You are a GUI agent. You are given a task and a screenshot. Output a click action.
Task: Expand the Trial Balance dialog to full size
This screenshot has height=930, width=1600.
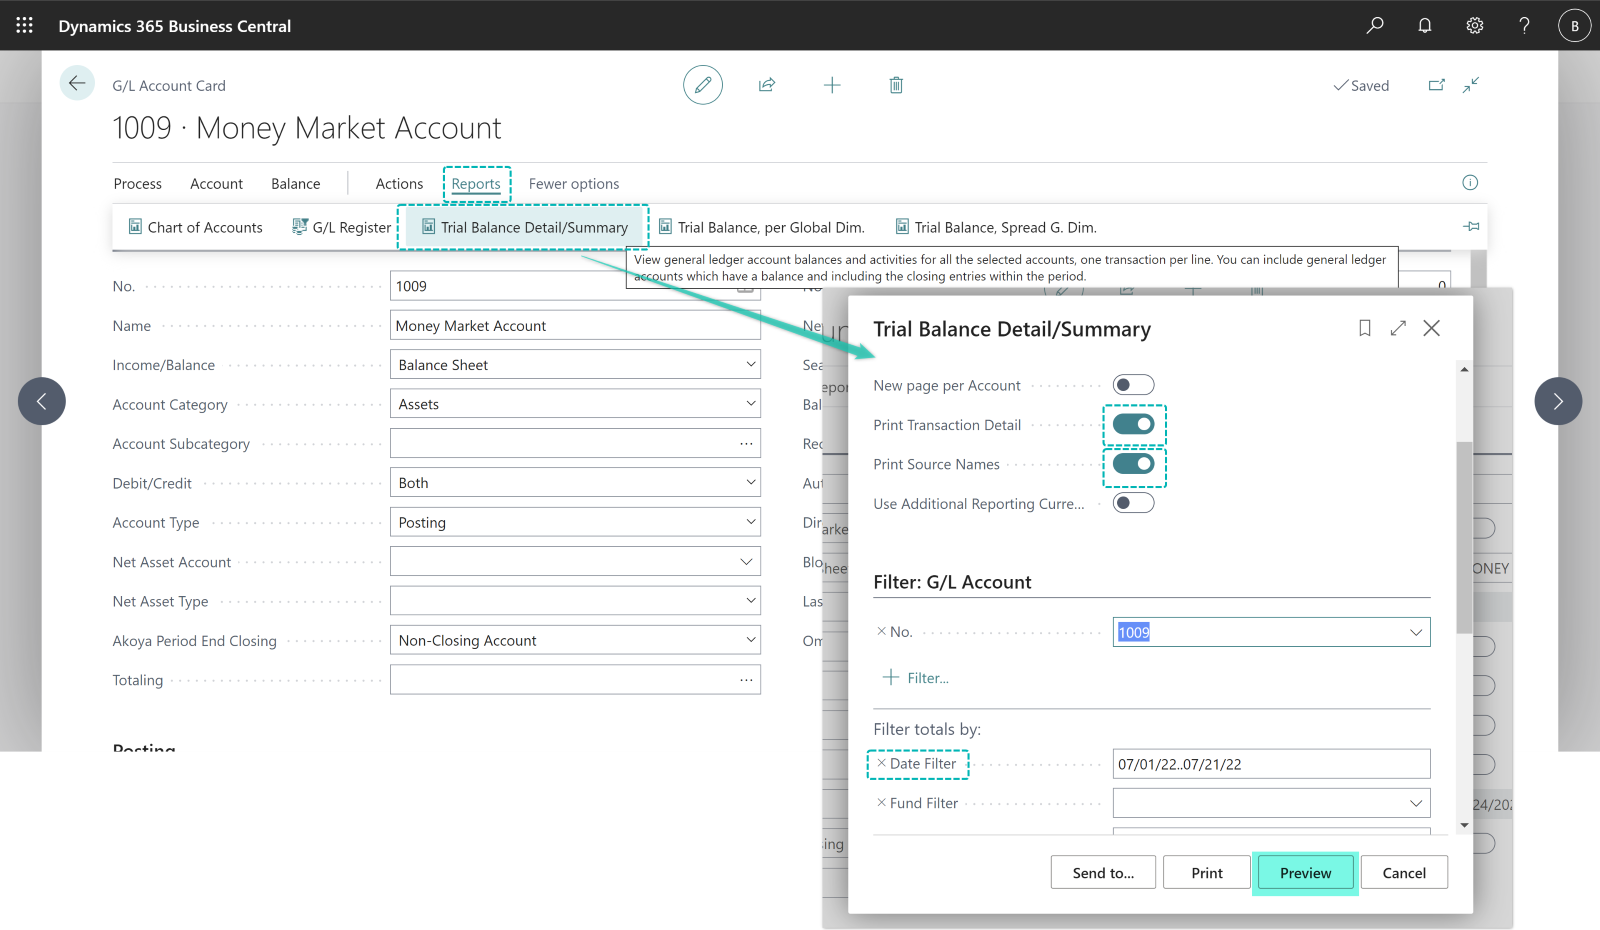(1398, 328)
